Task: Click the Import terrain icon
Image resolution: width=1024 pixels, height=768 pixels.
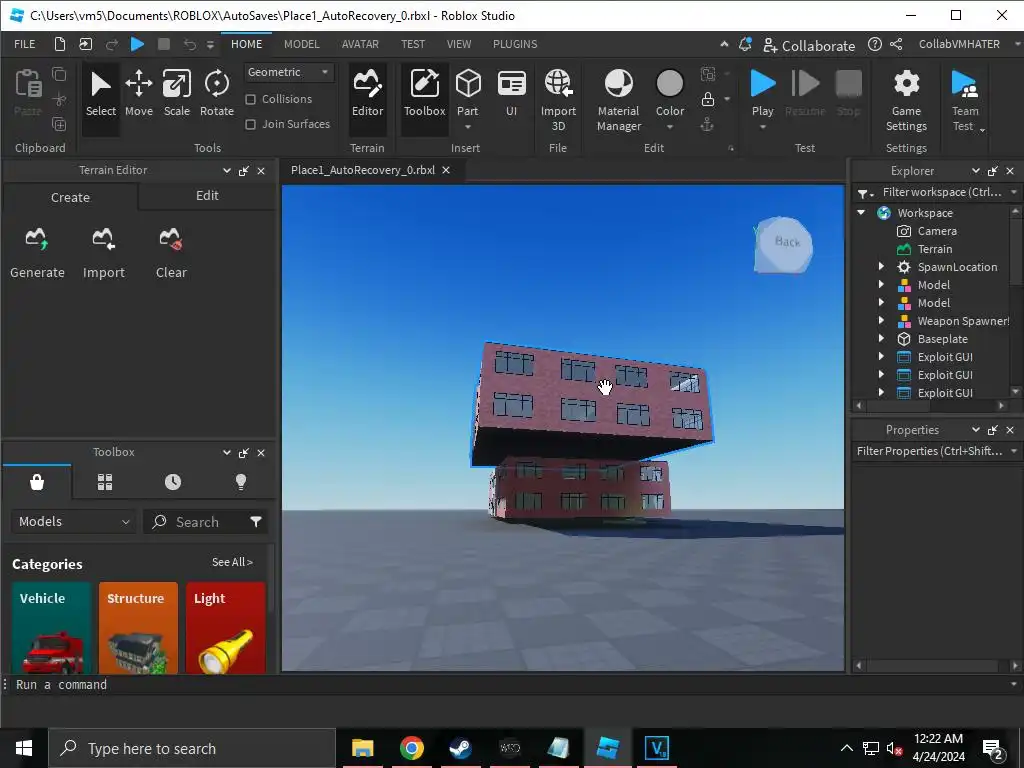Action: coord(103,239)
